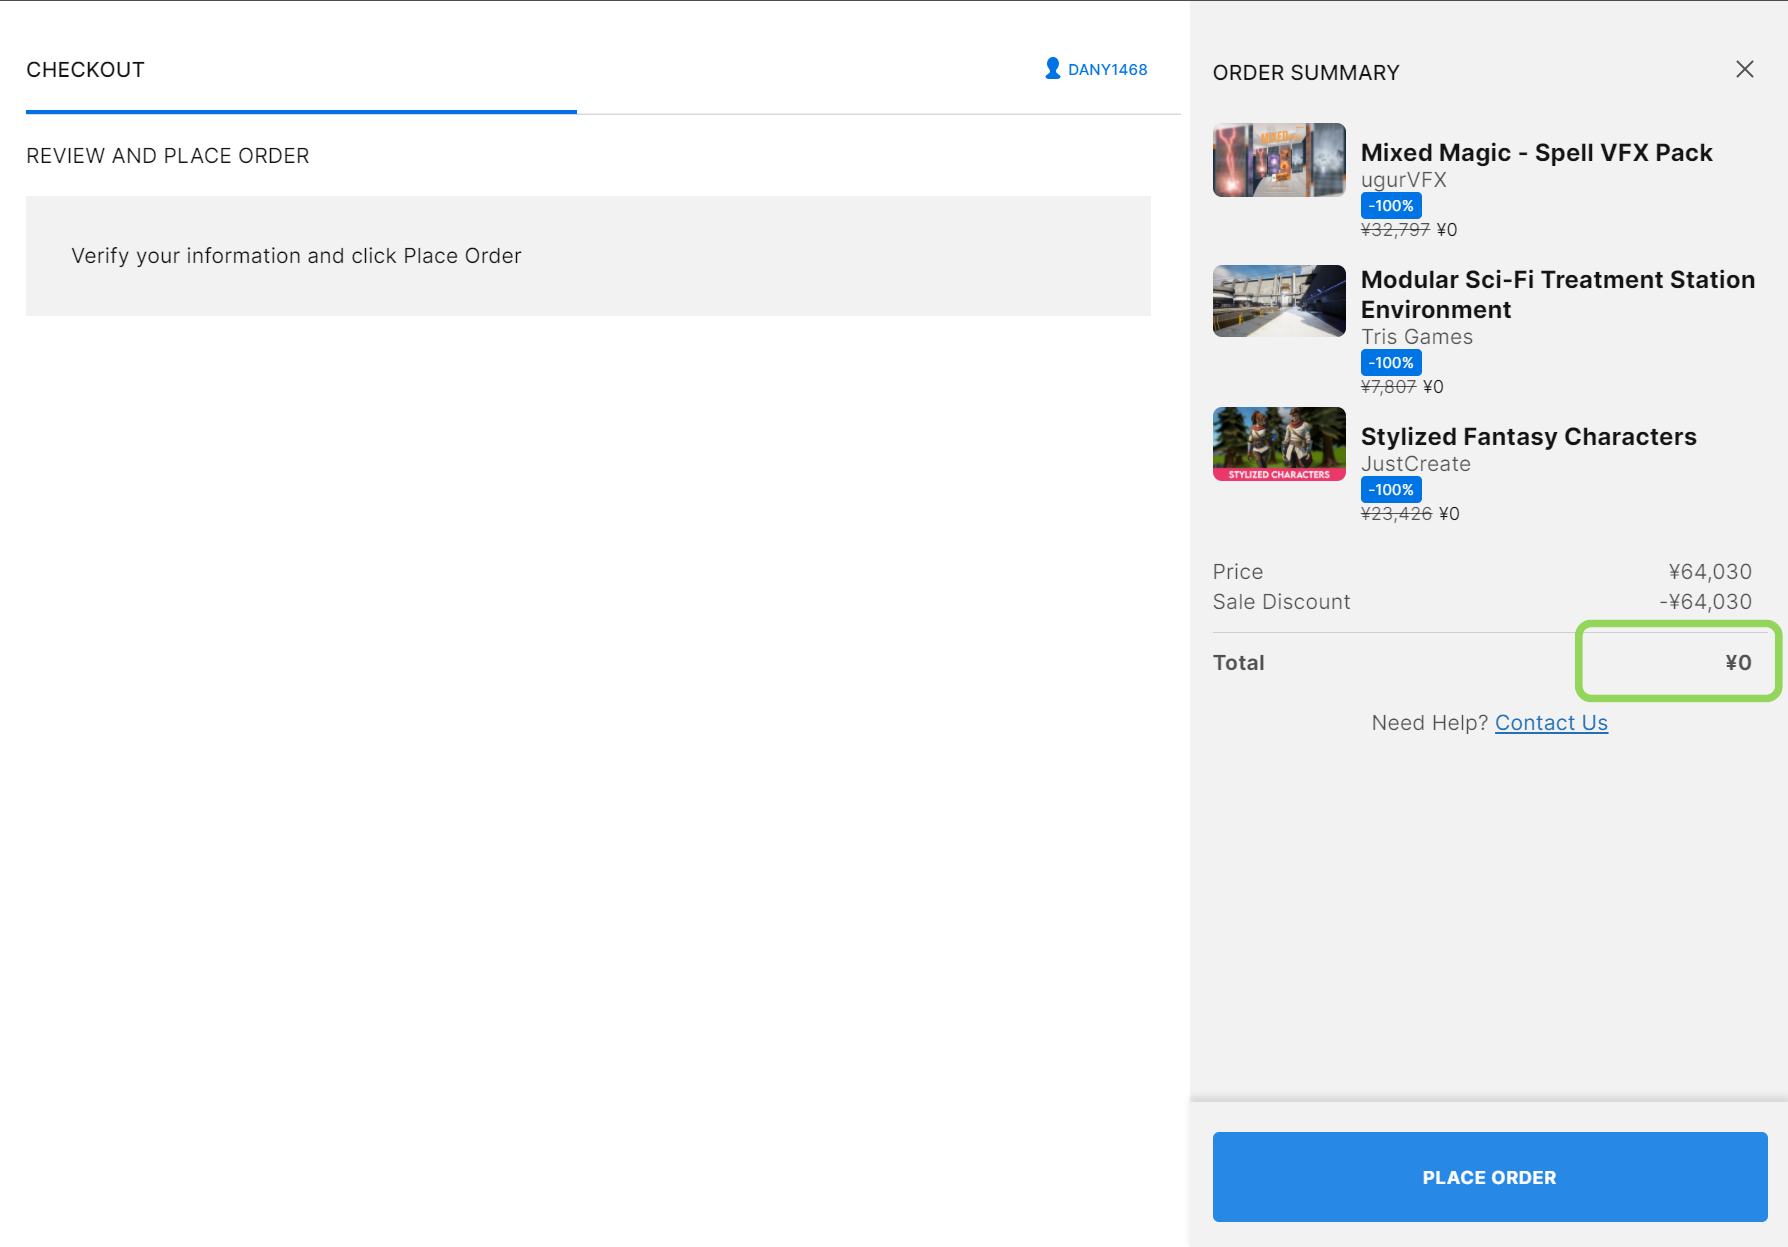
Task: Click the Tris Games seller name
Action: [1416, 337]
